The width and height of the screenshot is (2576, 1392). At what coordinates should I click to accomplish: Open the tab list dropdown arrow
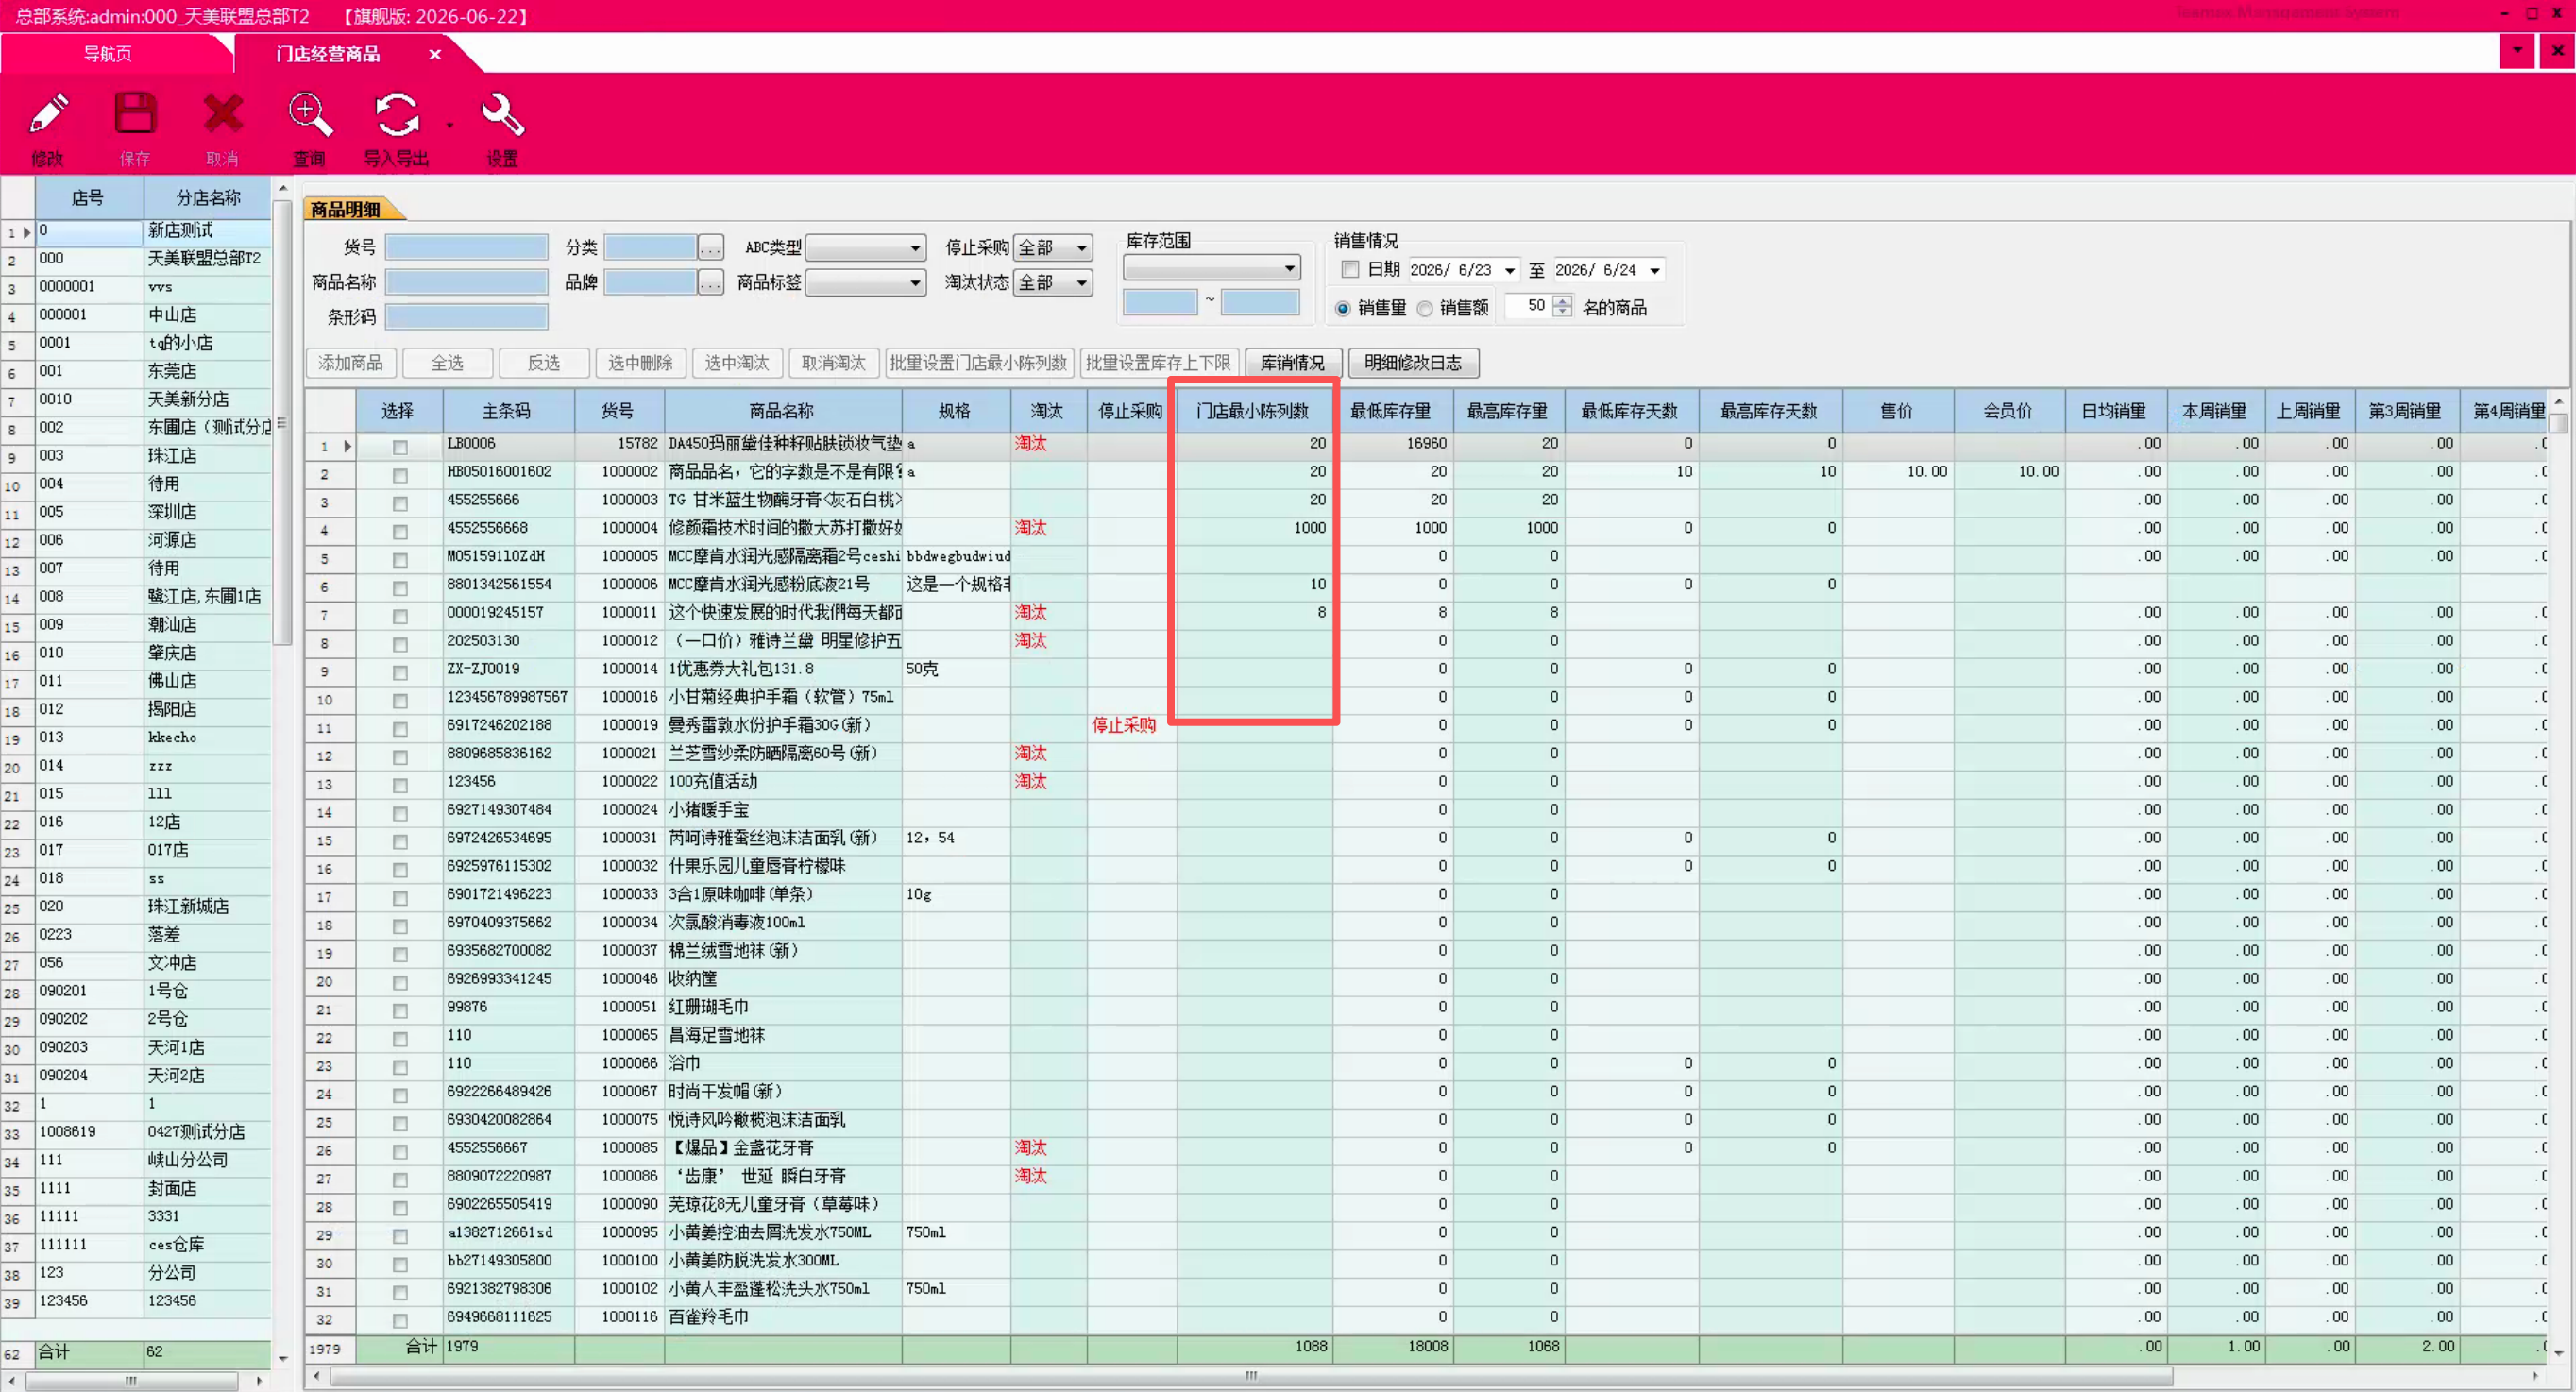tap(2516, 50)
